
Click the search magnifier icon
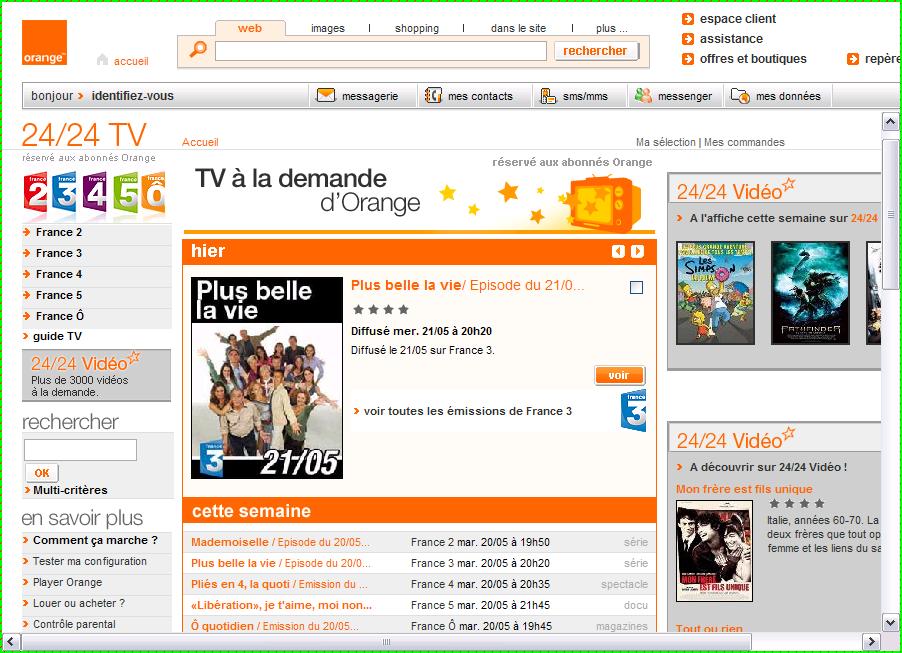198,49
